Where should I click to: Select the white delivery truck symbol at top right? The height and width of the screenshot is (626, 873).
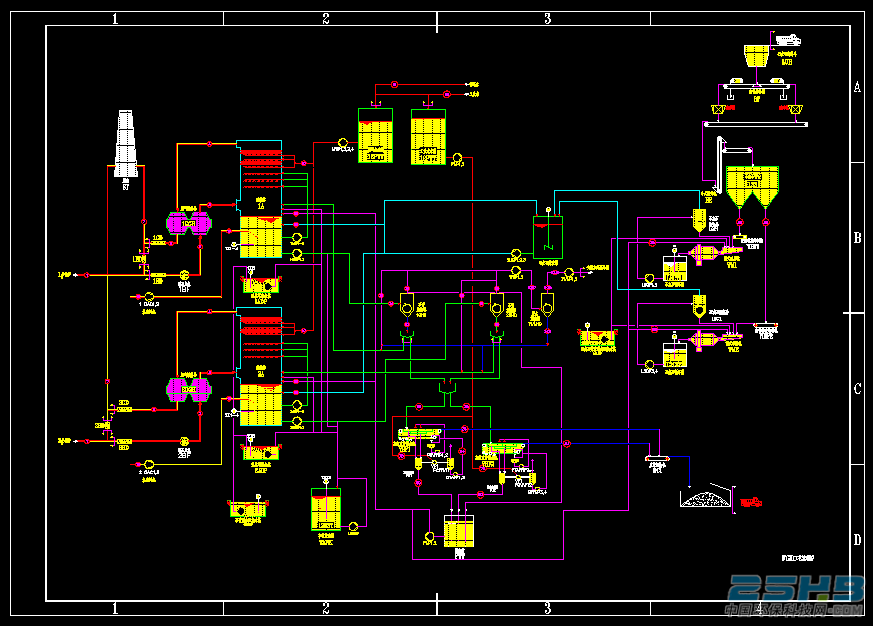coord(788,40)
